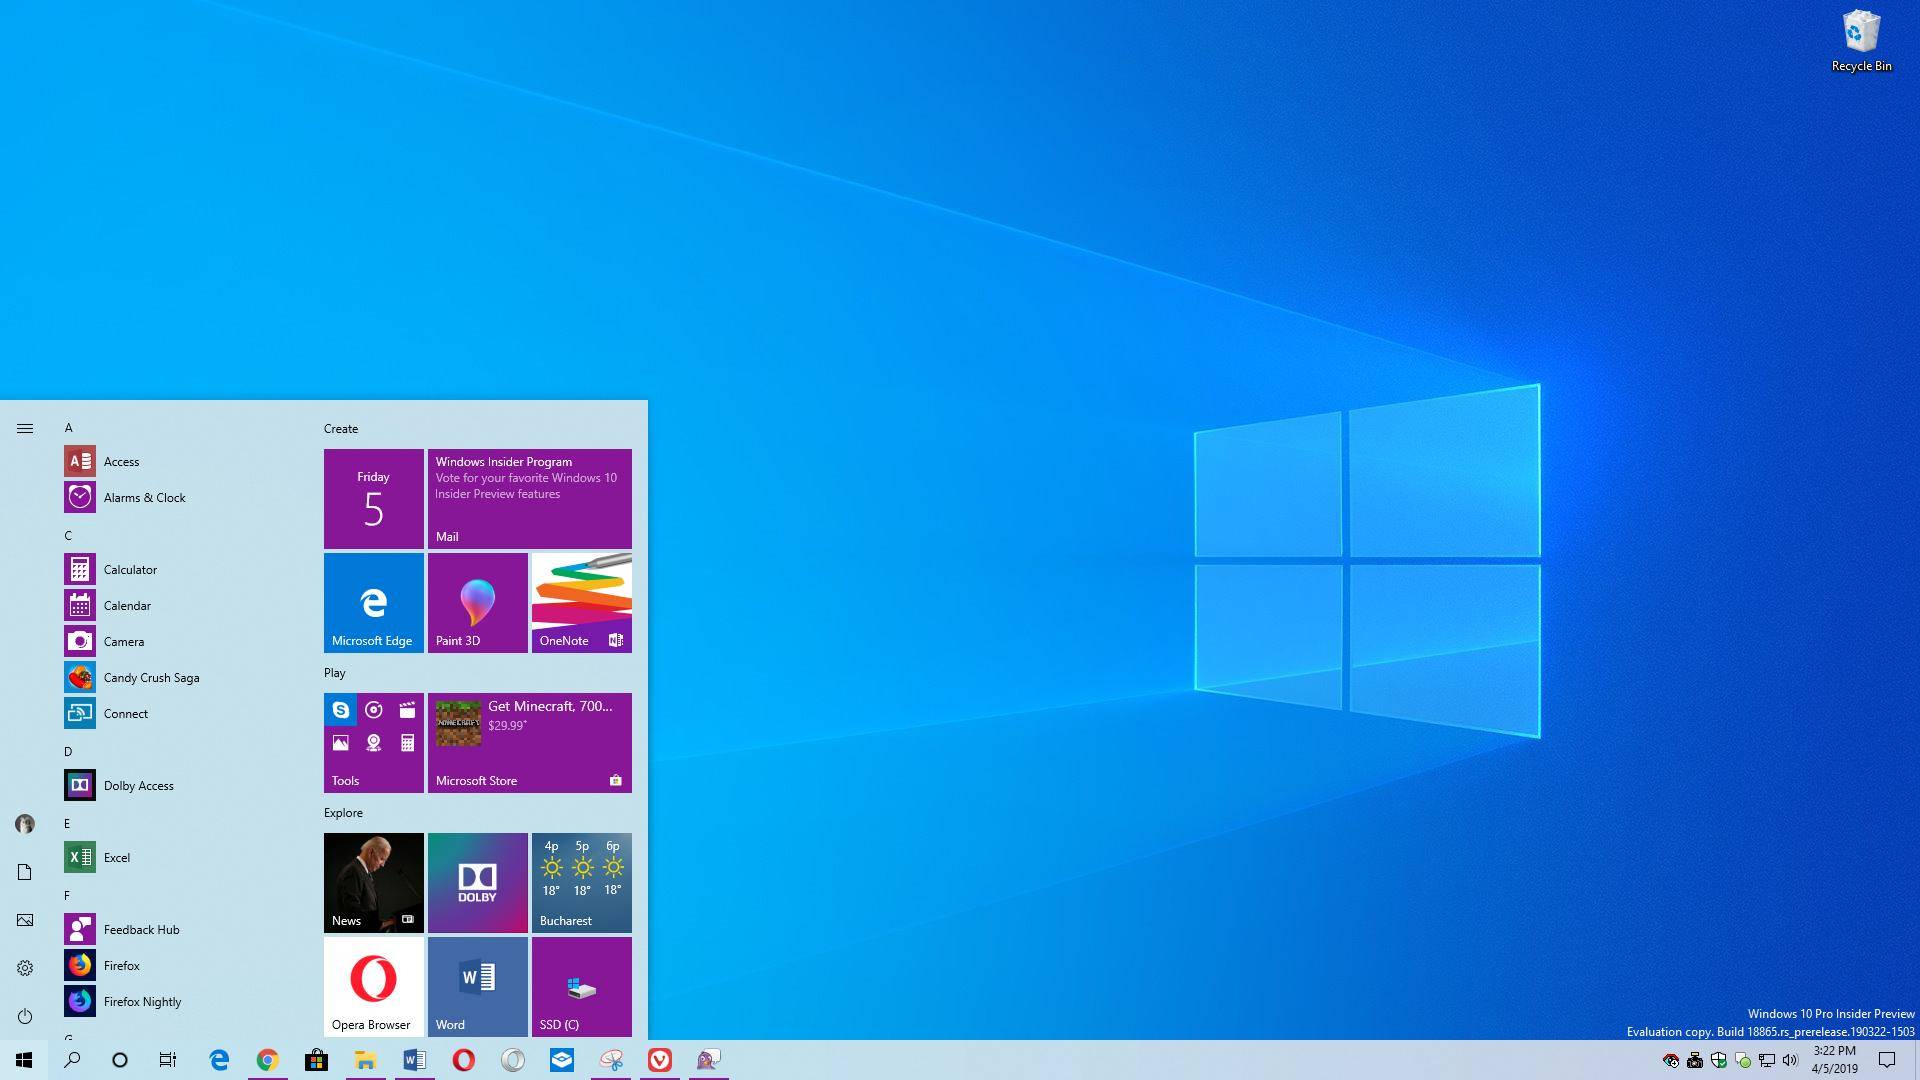Click the Bucharest weather tile

582,880
